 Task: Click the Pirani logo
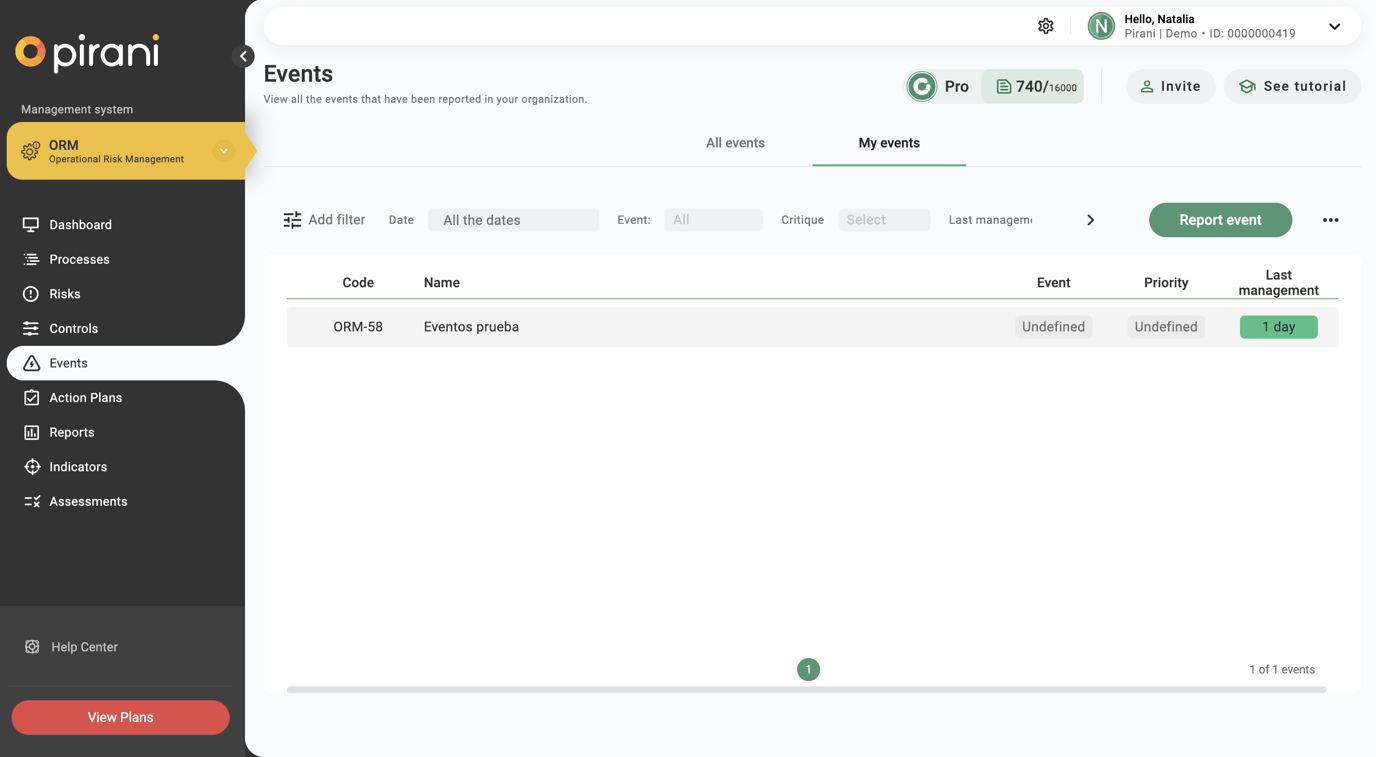tap(87, 53)
